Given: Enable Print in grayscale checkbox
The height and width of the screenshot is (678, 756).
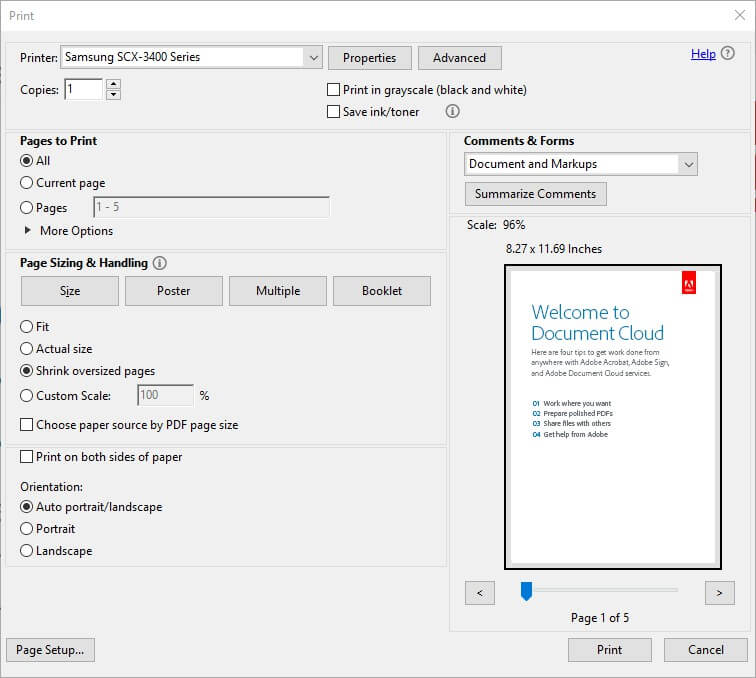Looking at the screenshot, I should tap(333, 90).
